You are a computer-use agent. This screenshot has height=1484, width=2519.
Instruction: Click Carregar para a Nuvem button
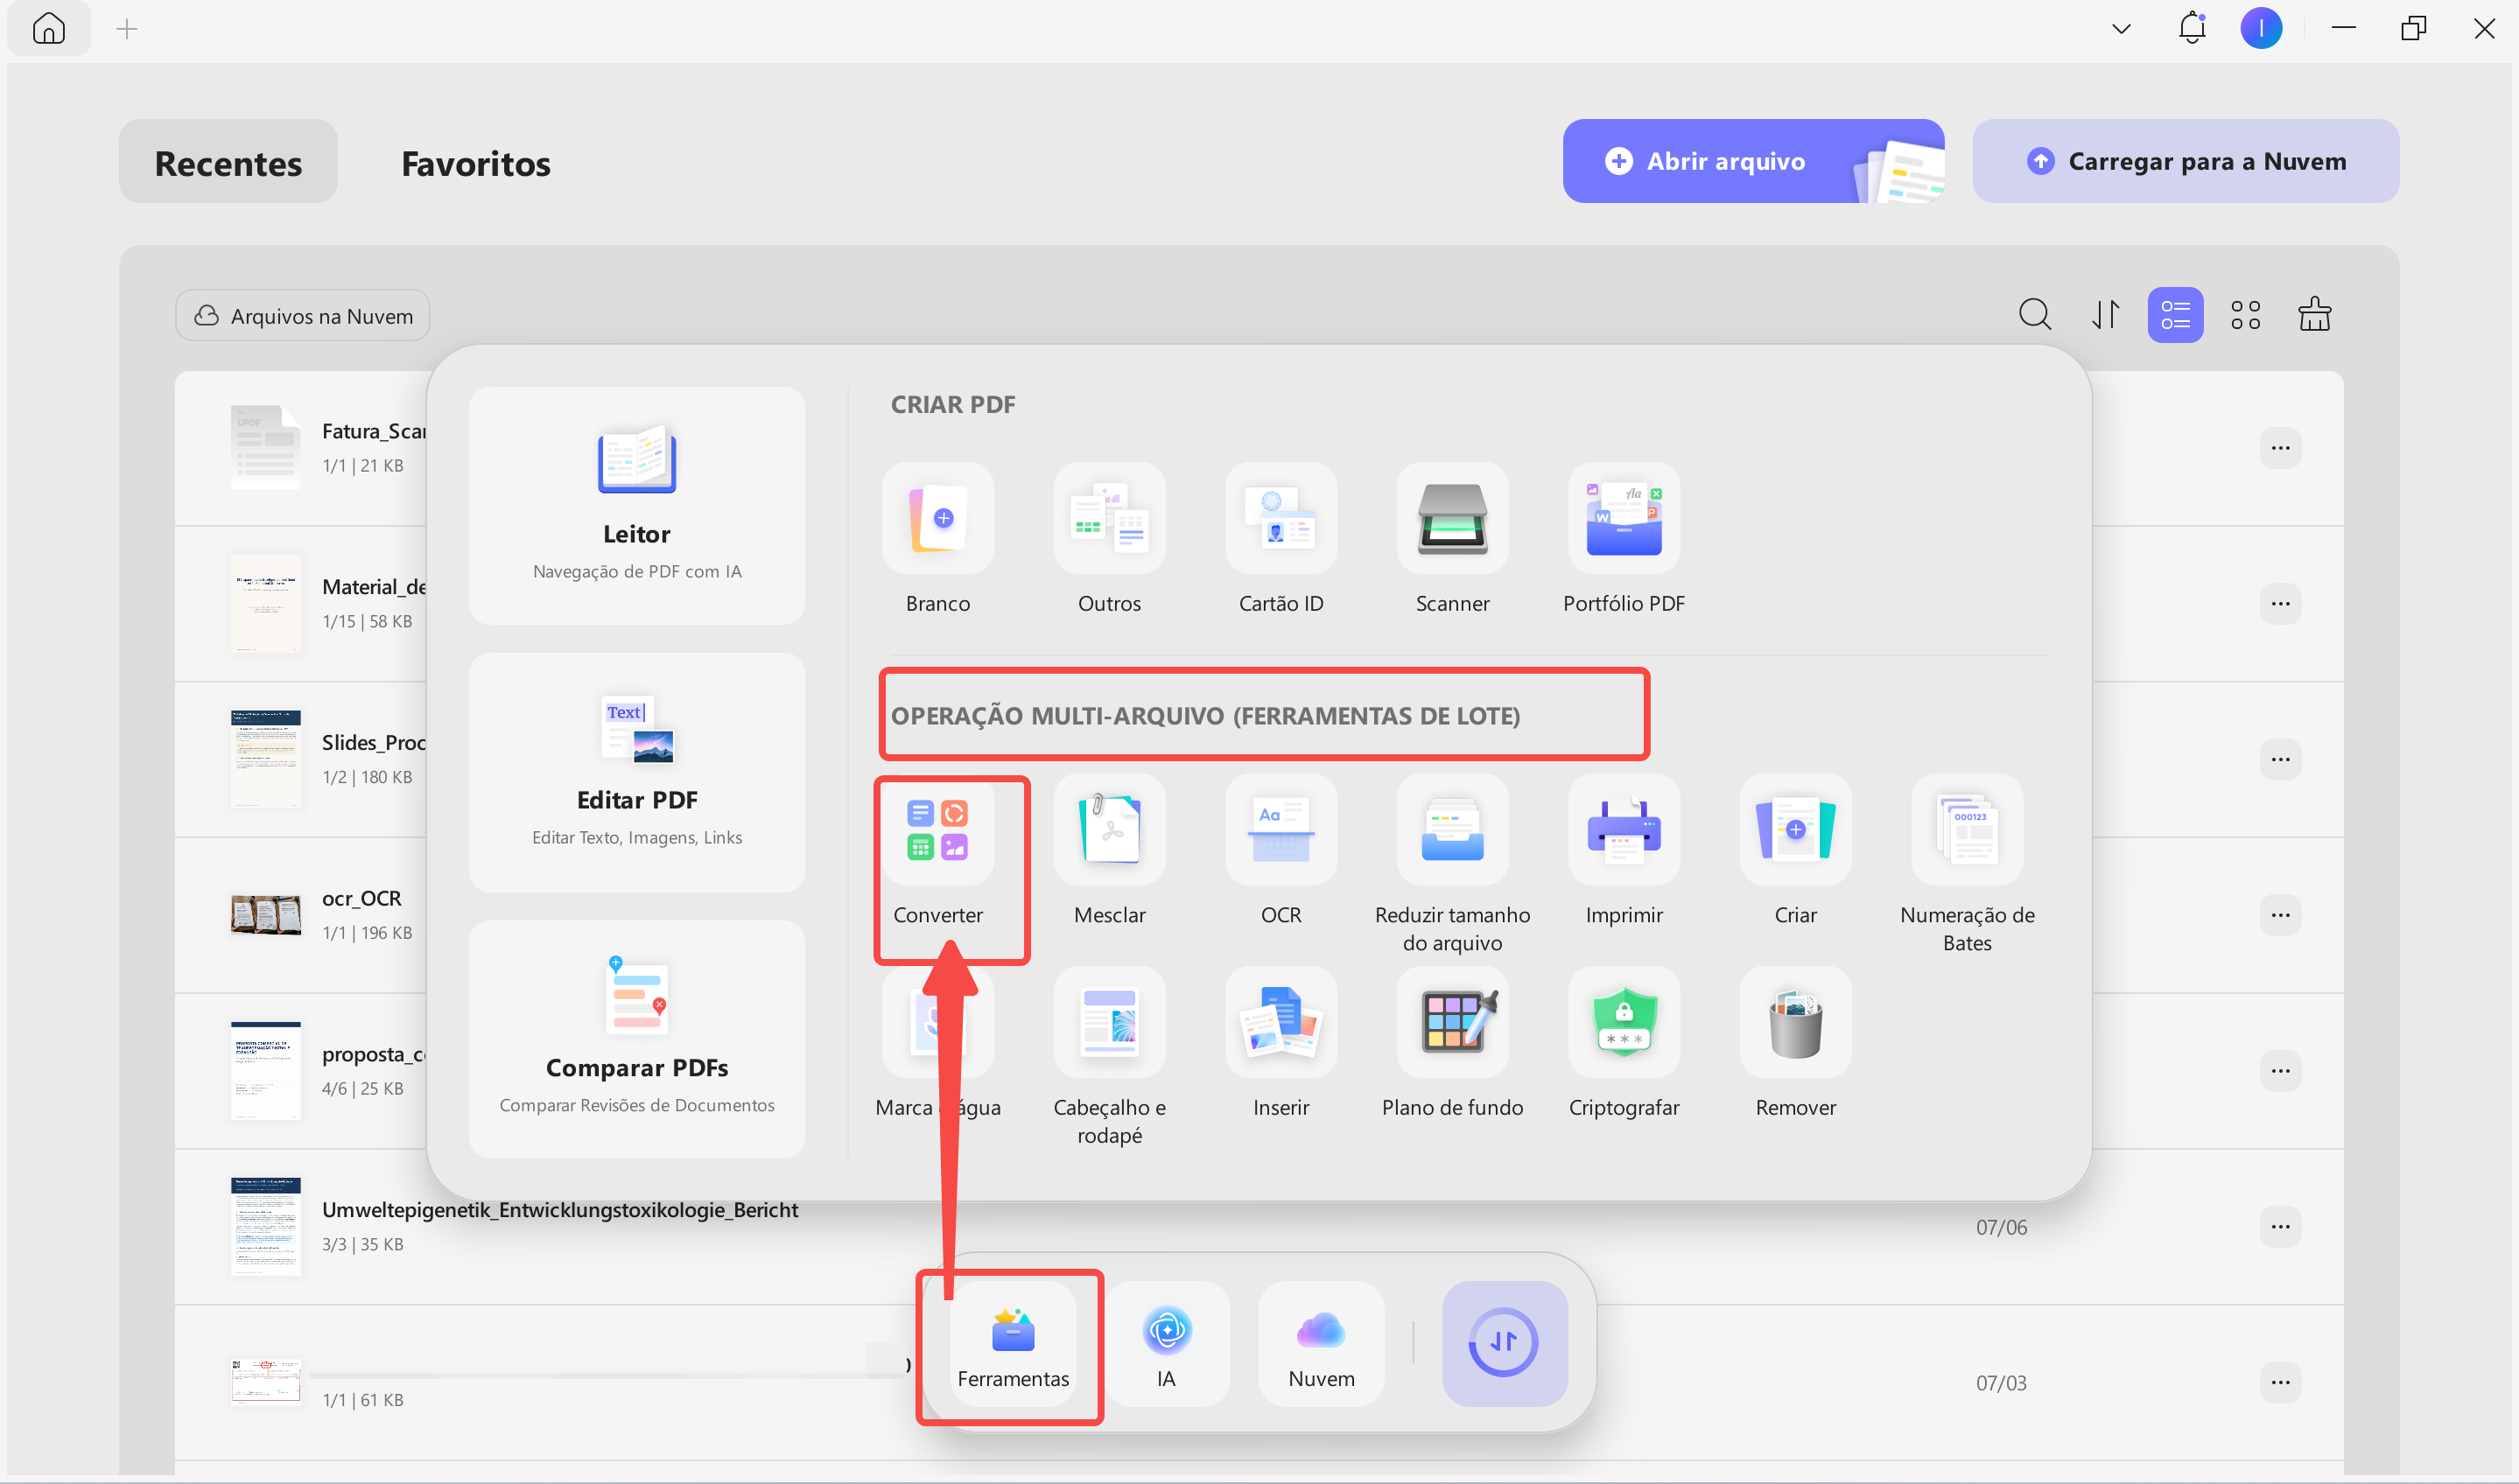[2185, 161]
